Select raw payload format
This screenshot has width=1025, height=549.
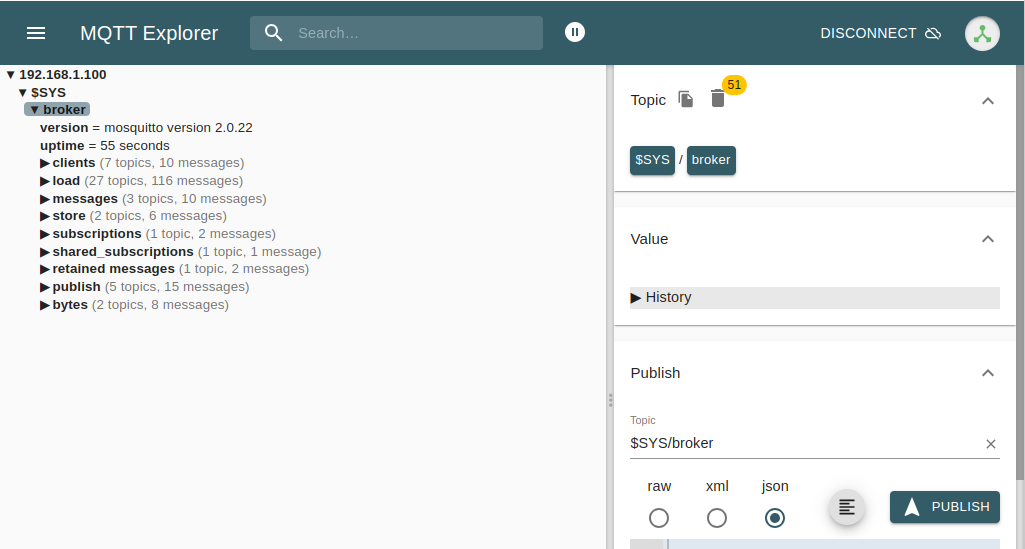(x=659, y=518)
